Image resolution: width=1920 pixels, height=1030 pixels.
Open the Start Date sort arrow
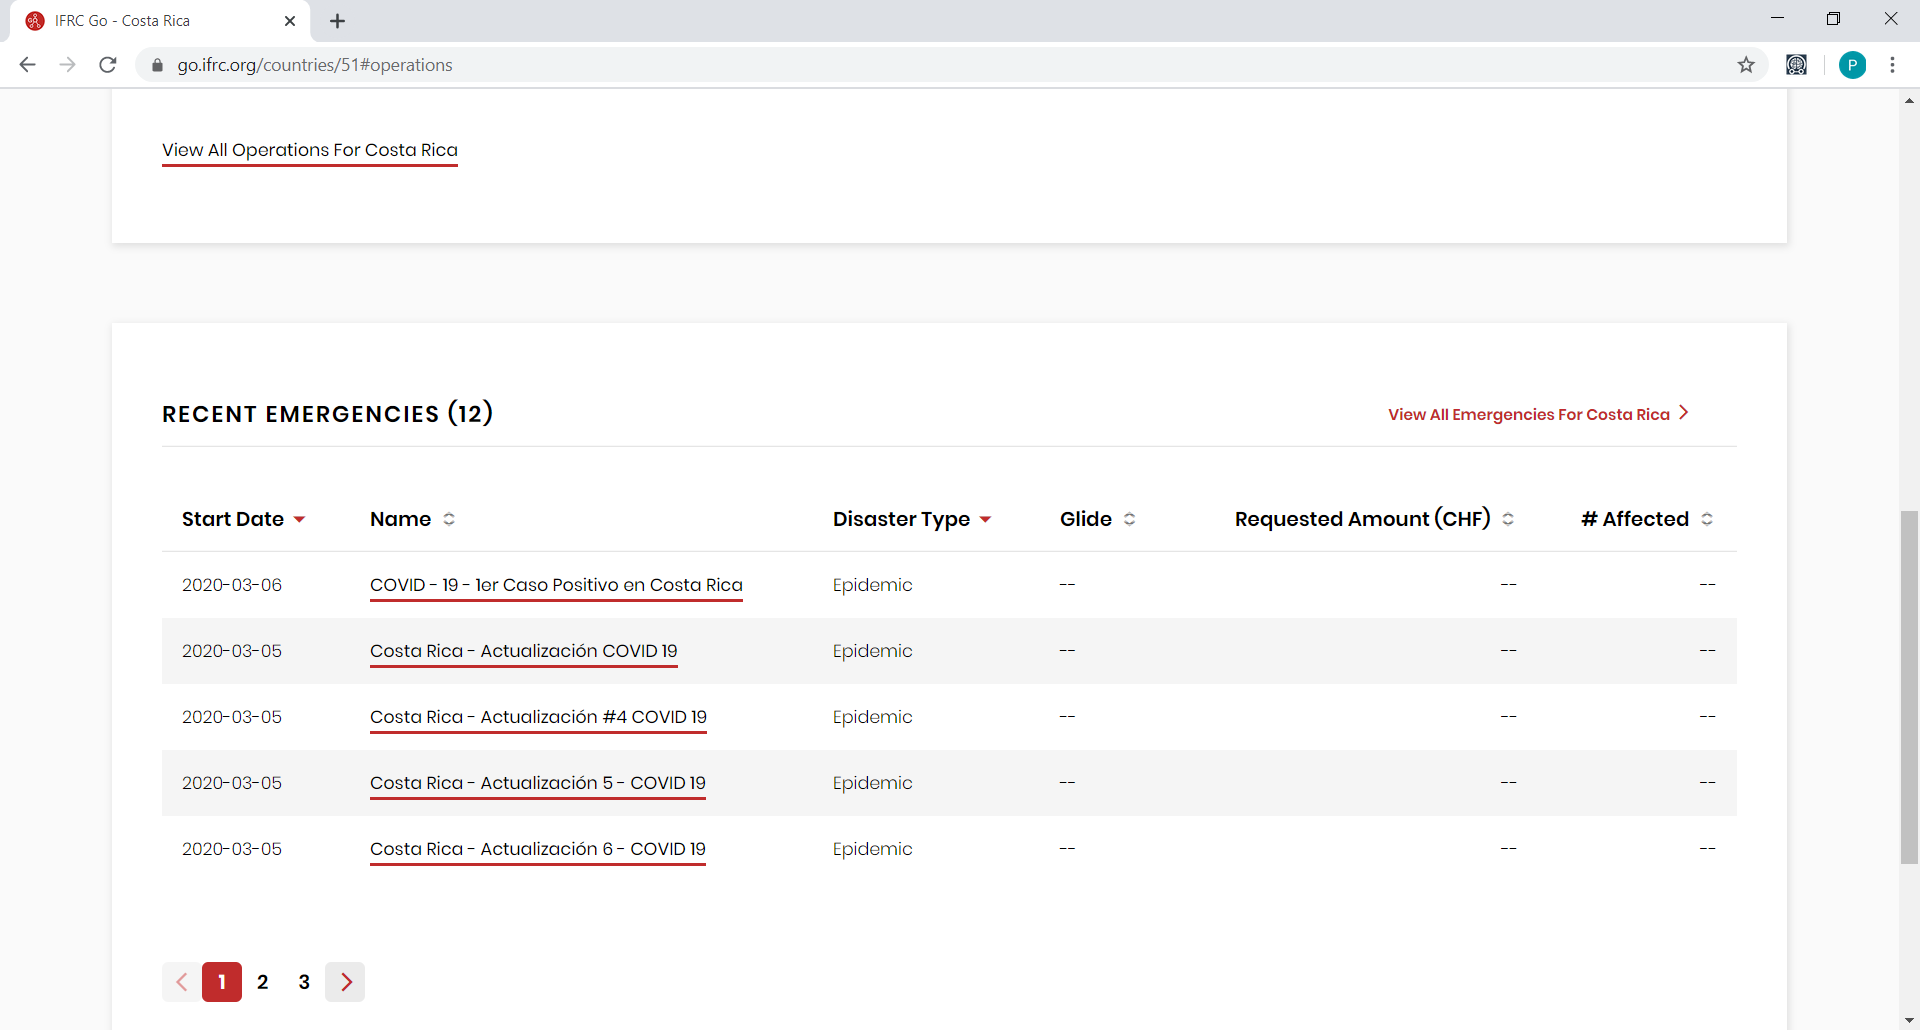click(300, 519)
